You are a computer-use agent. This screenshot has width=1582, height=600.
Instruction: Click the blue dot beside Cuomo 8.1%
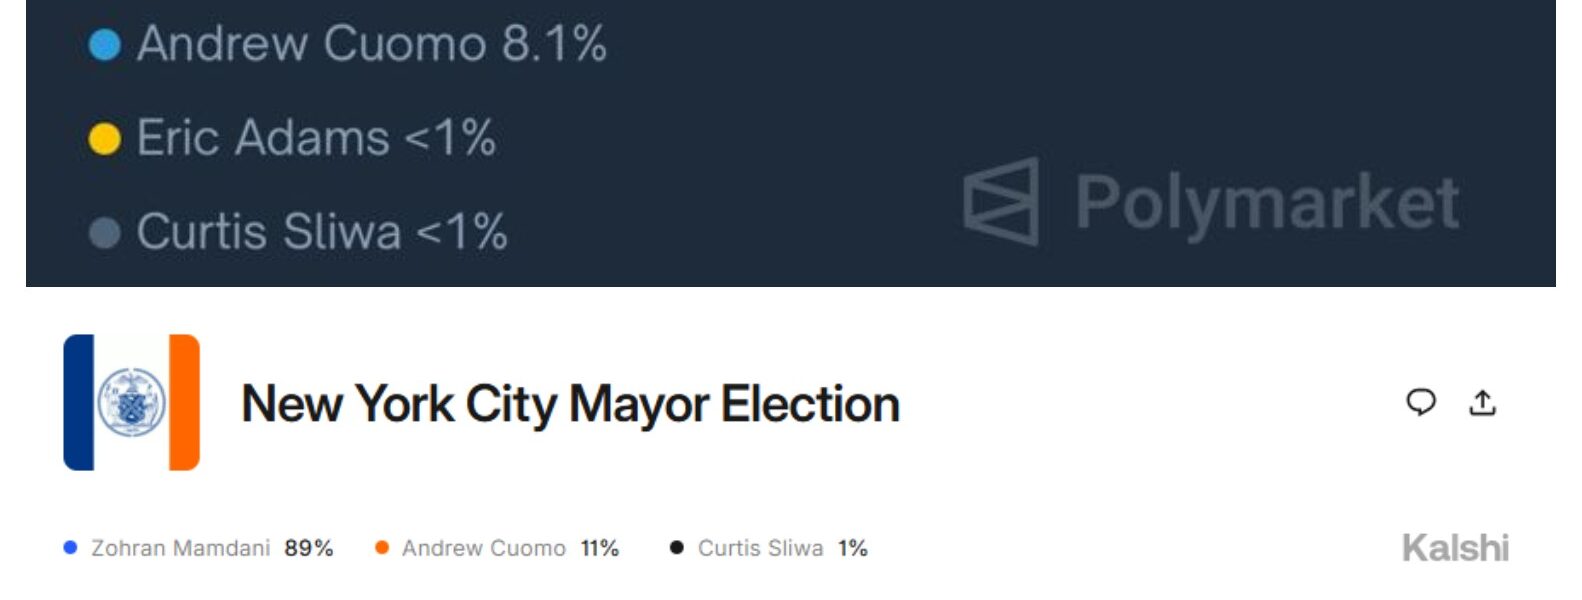click(104, 44)
